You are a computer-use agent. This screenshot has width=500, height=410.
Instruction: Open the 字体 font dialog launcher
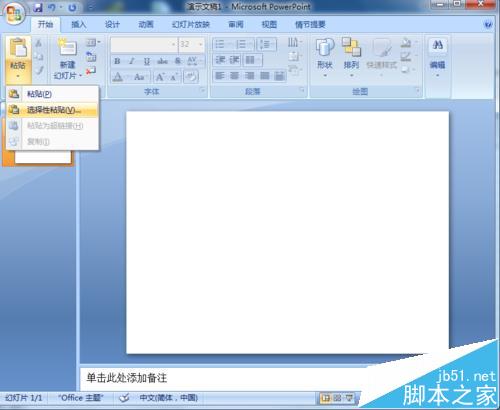tap(202, 90)
